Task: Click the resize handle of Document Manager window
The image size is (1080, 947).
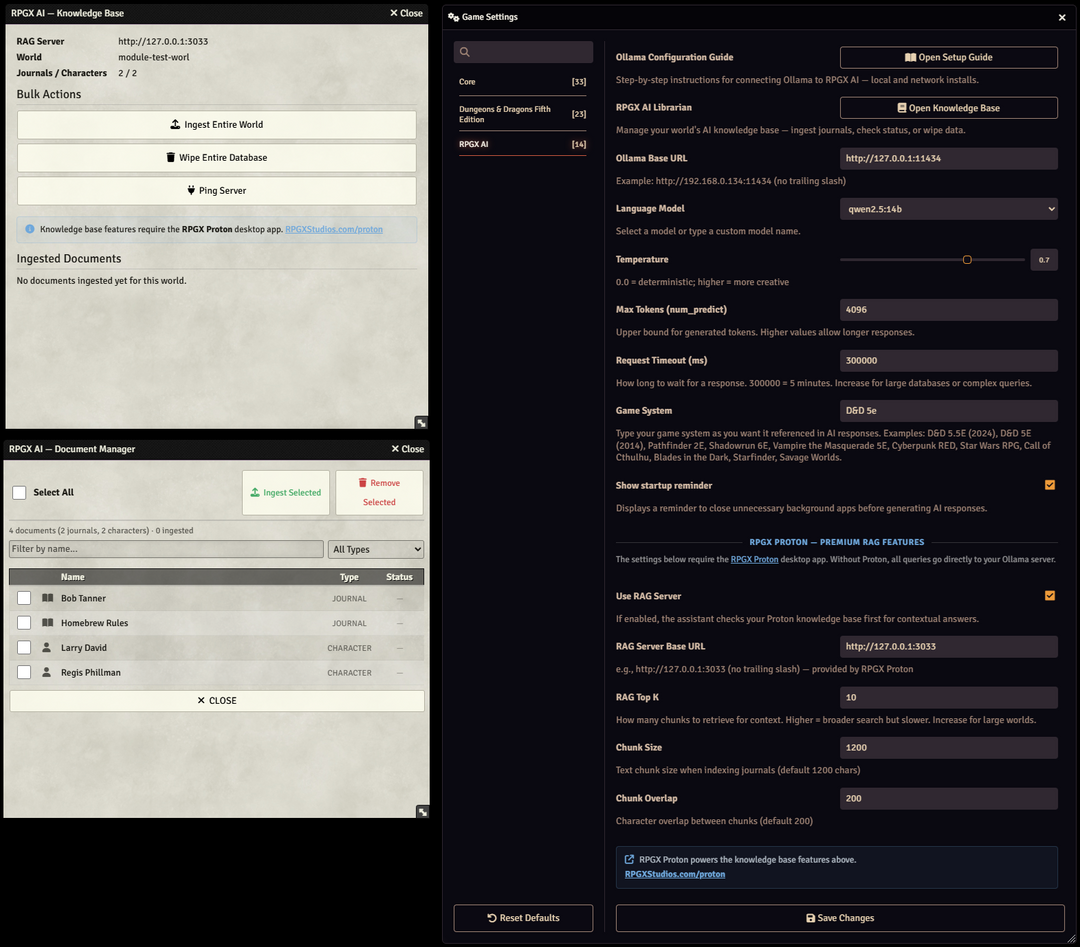Action: pos(422,812)
